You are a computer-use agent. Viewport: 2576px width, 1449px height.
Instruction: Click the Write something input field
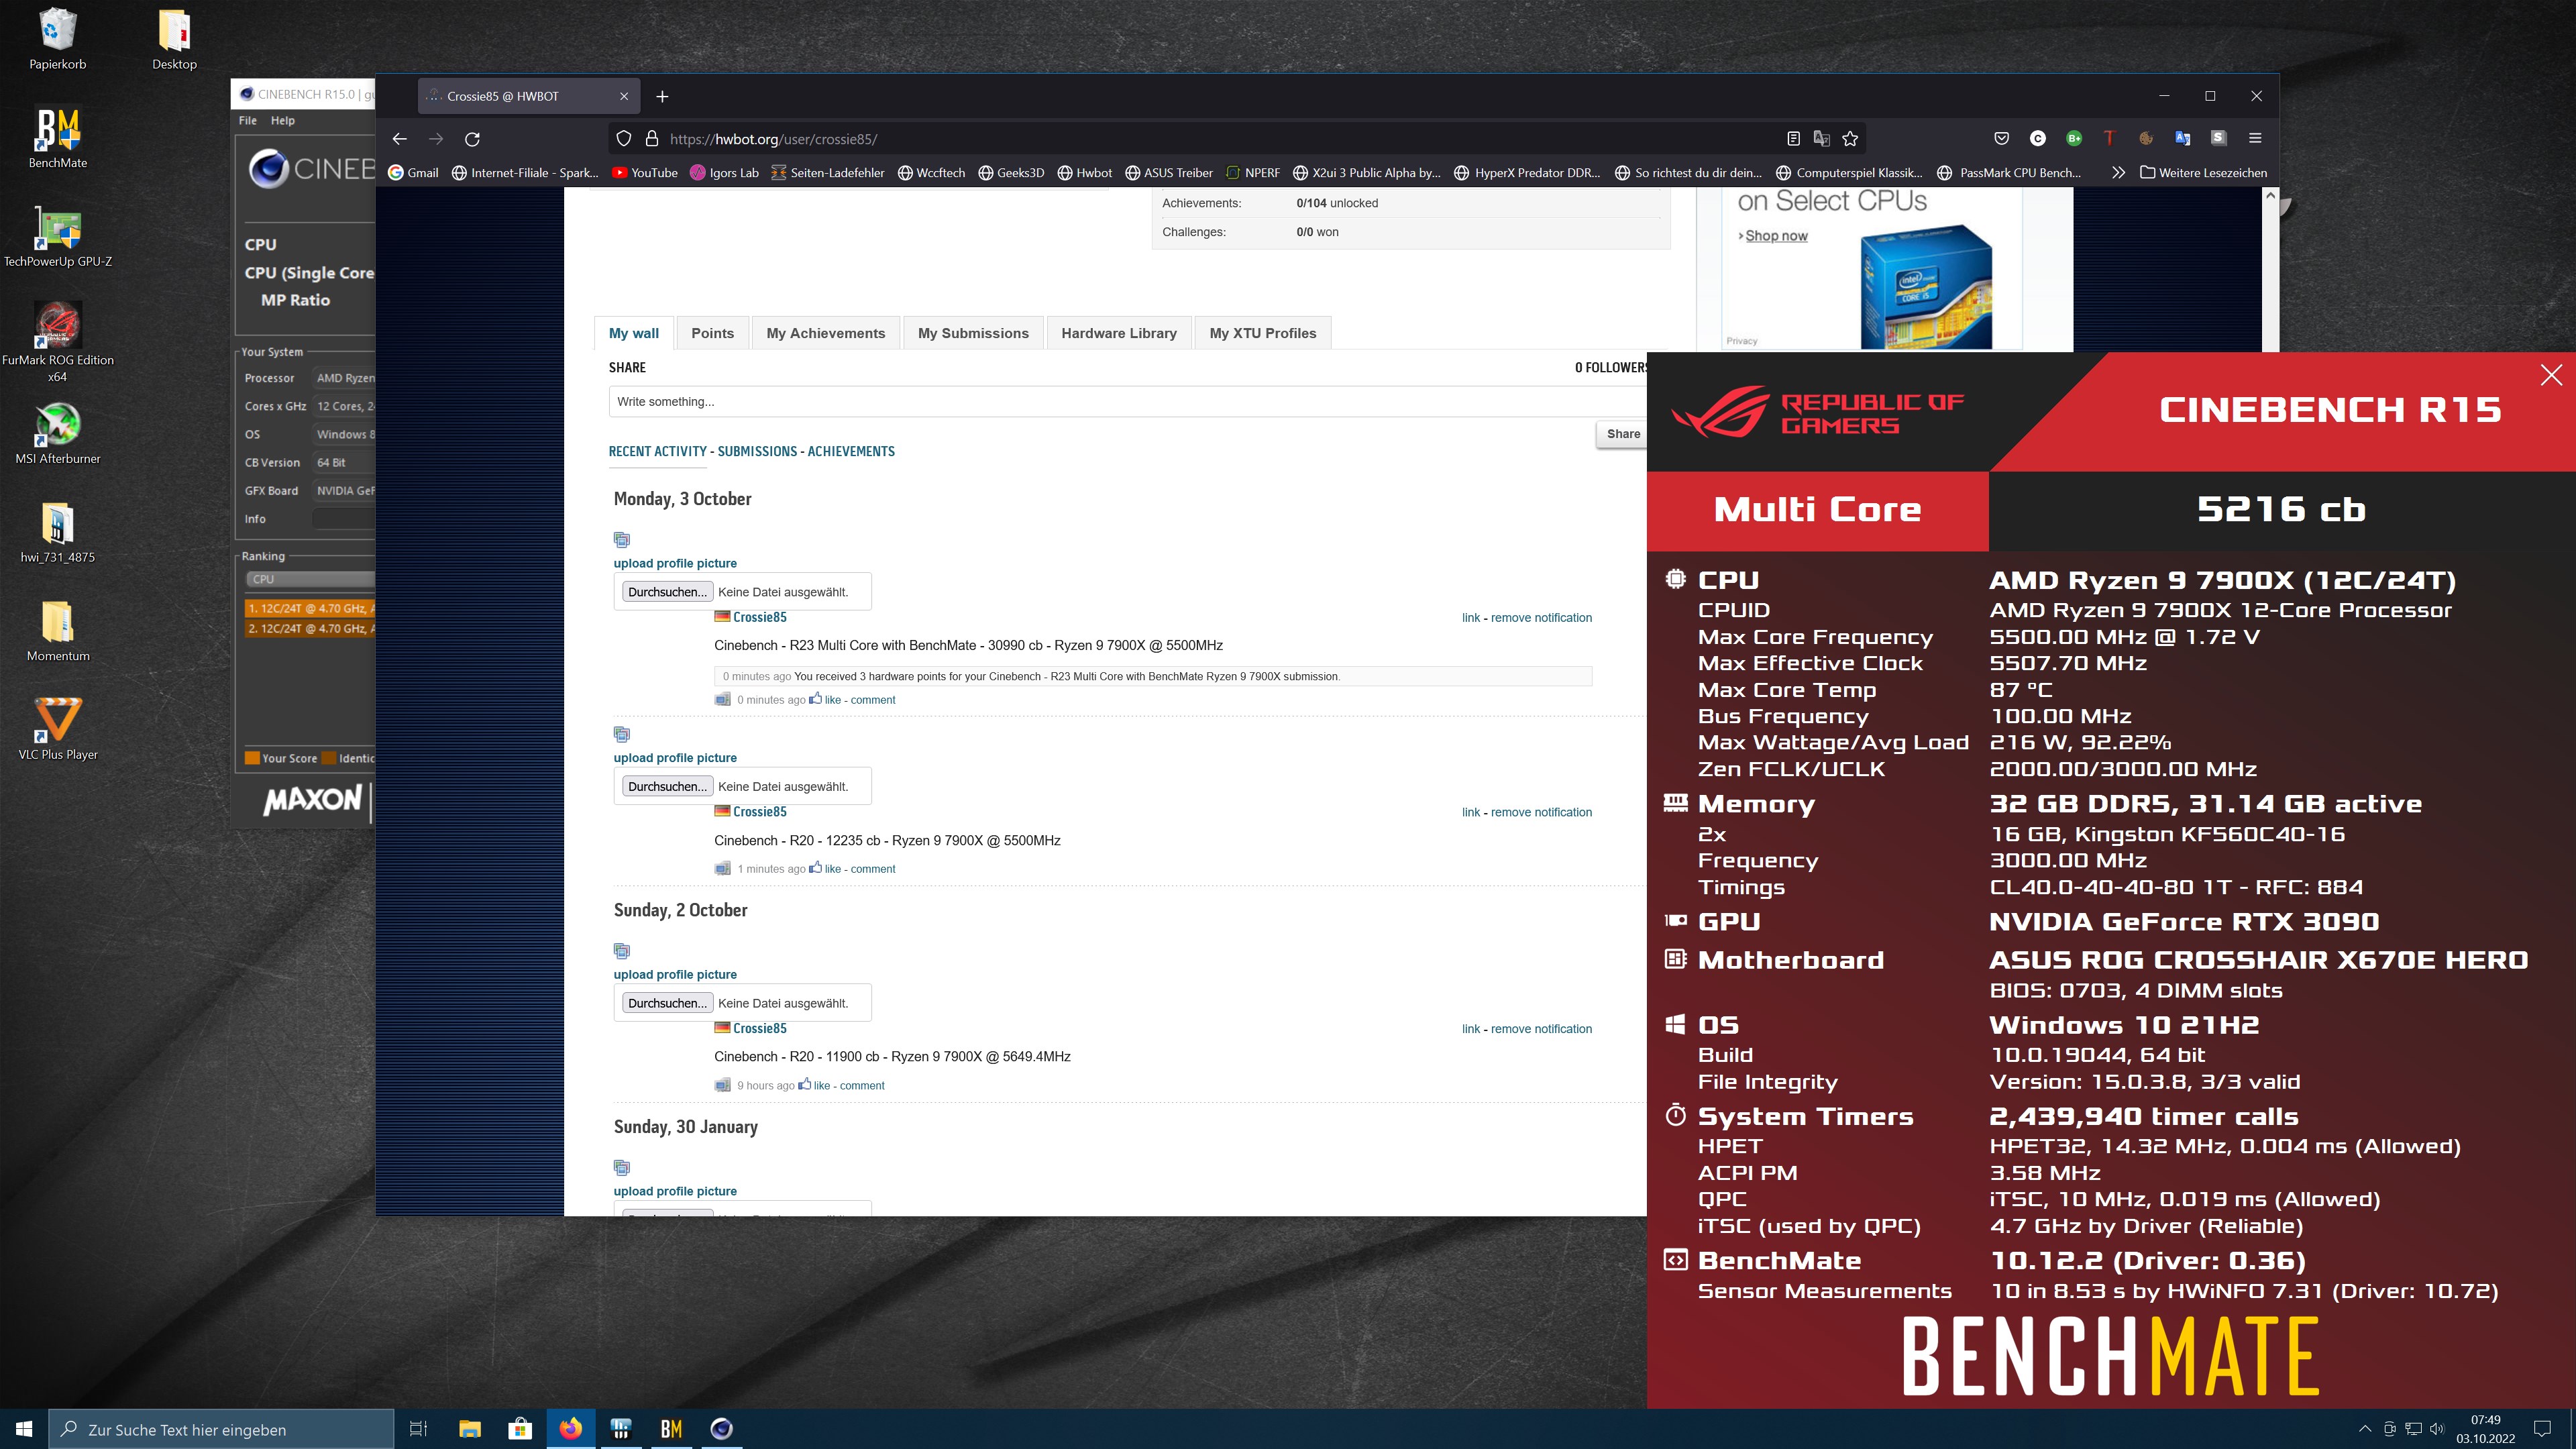[x=1127, y=402]
